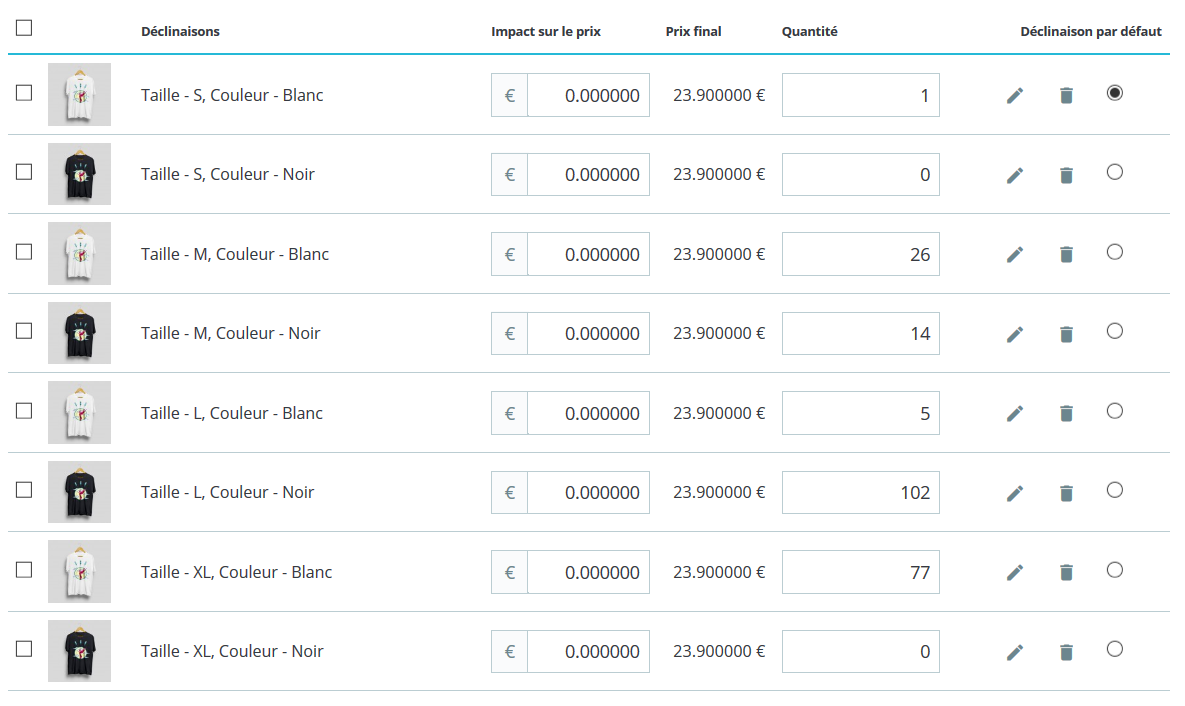1185x706 pixels.
Task: Delete the Taille M Couleur Noir row
Action: pos(1066,334)
